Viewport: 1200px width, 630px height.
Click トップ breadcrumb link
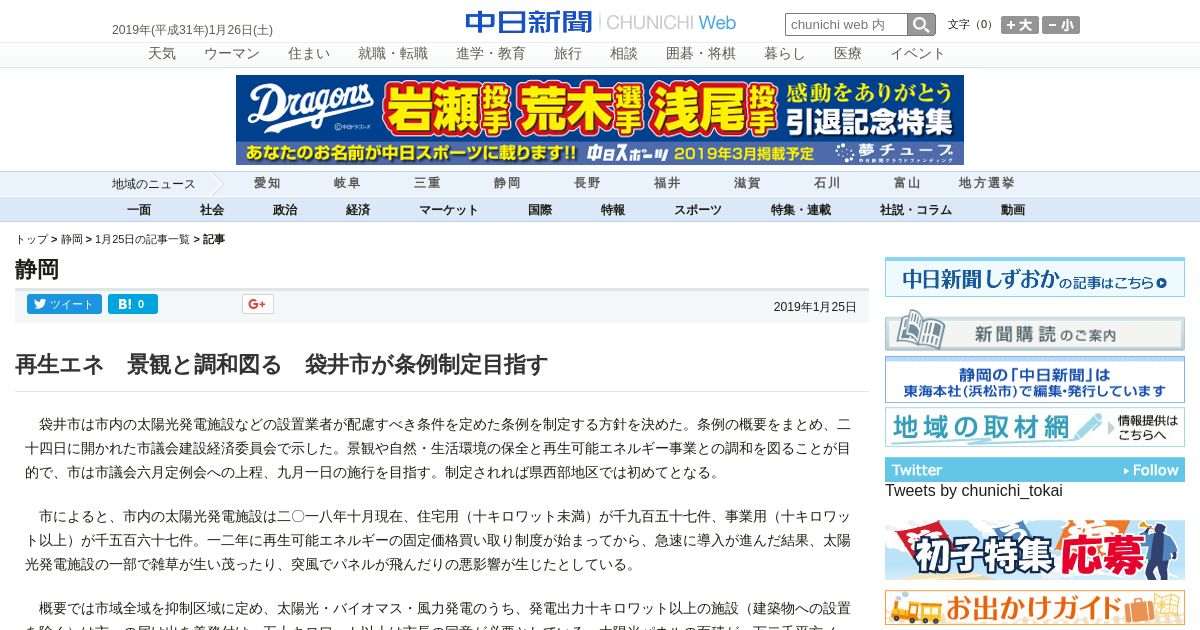[x=31, y=239]
